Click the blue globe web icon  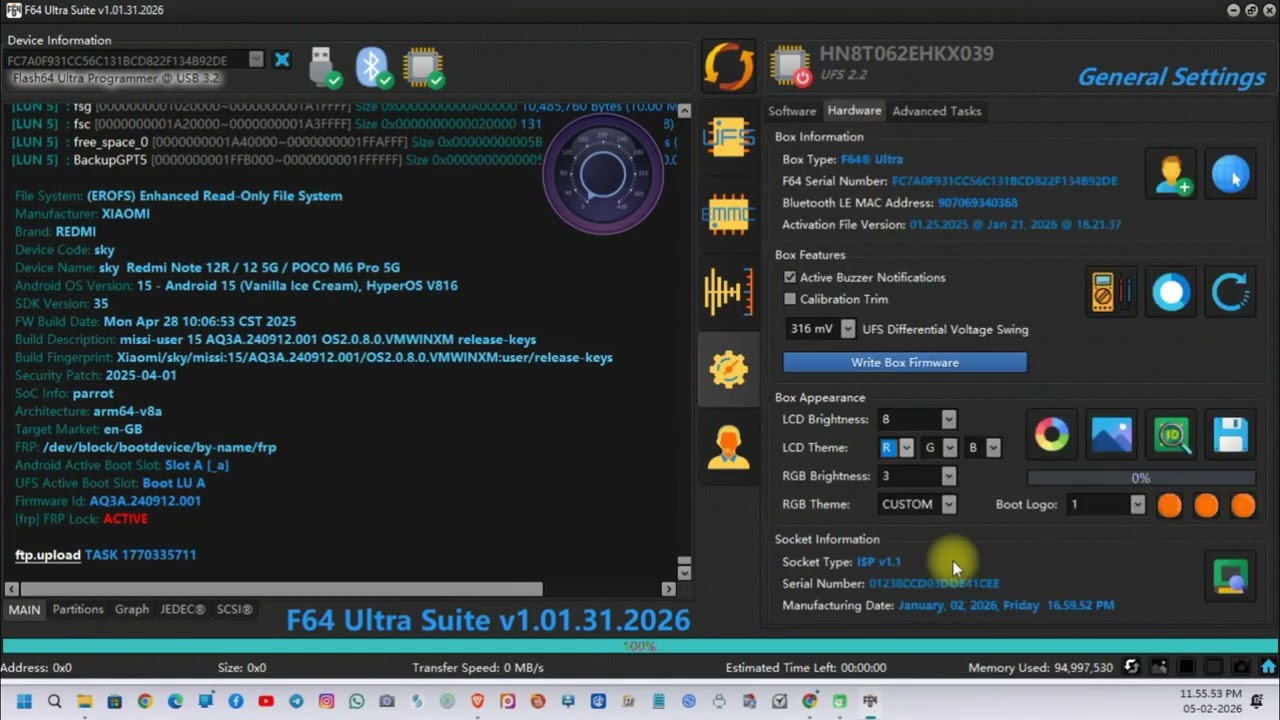(x=1231, y=174)
